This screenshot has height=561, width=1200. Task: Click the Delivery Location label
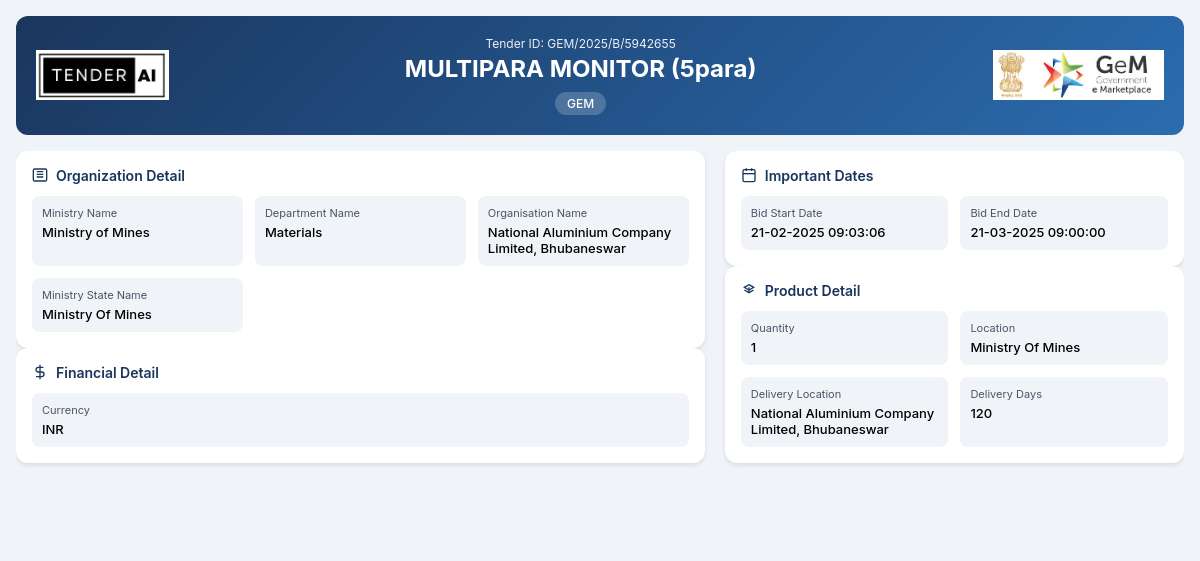(796, 394)
